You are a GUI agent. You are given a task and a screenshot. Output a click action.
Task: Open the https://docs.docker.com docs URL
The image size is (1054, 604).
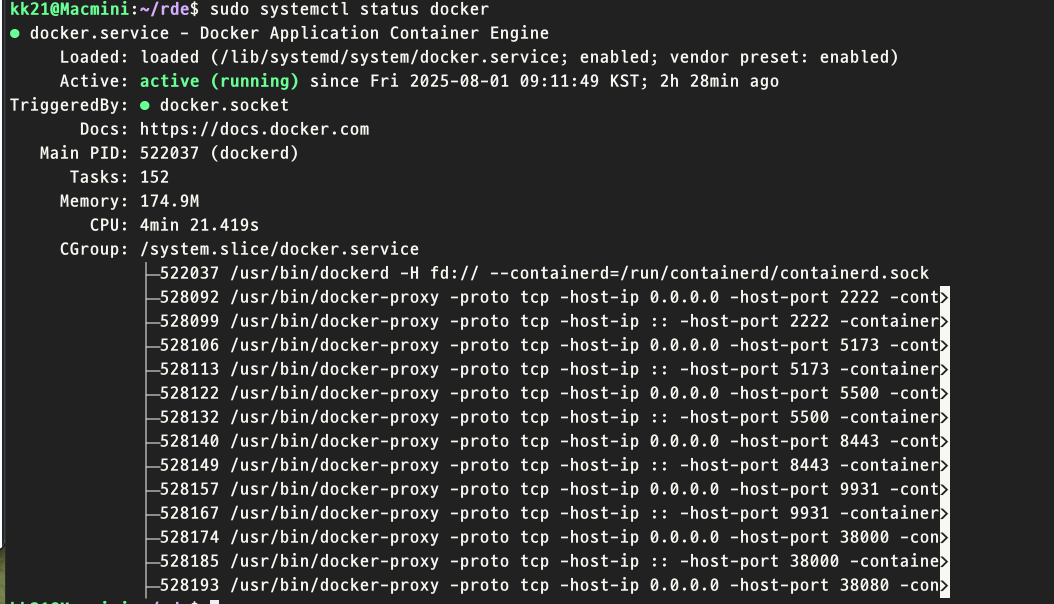254,129
